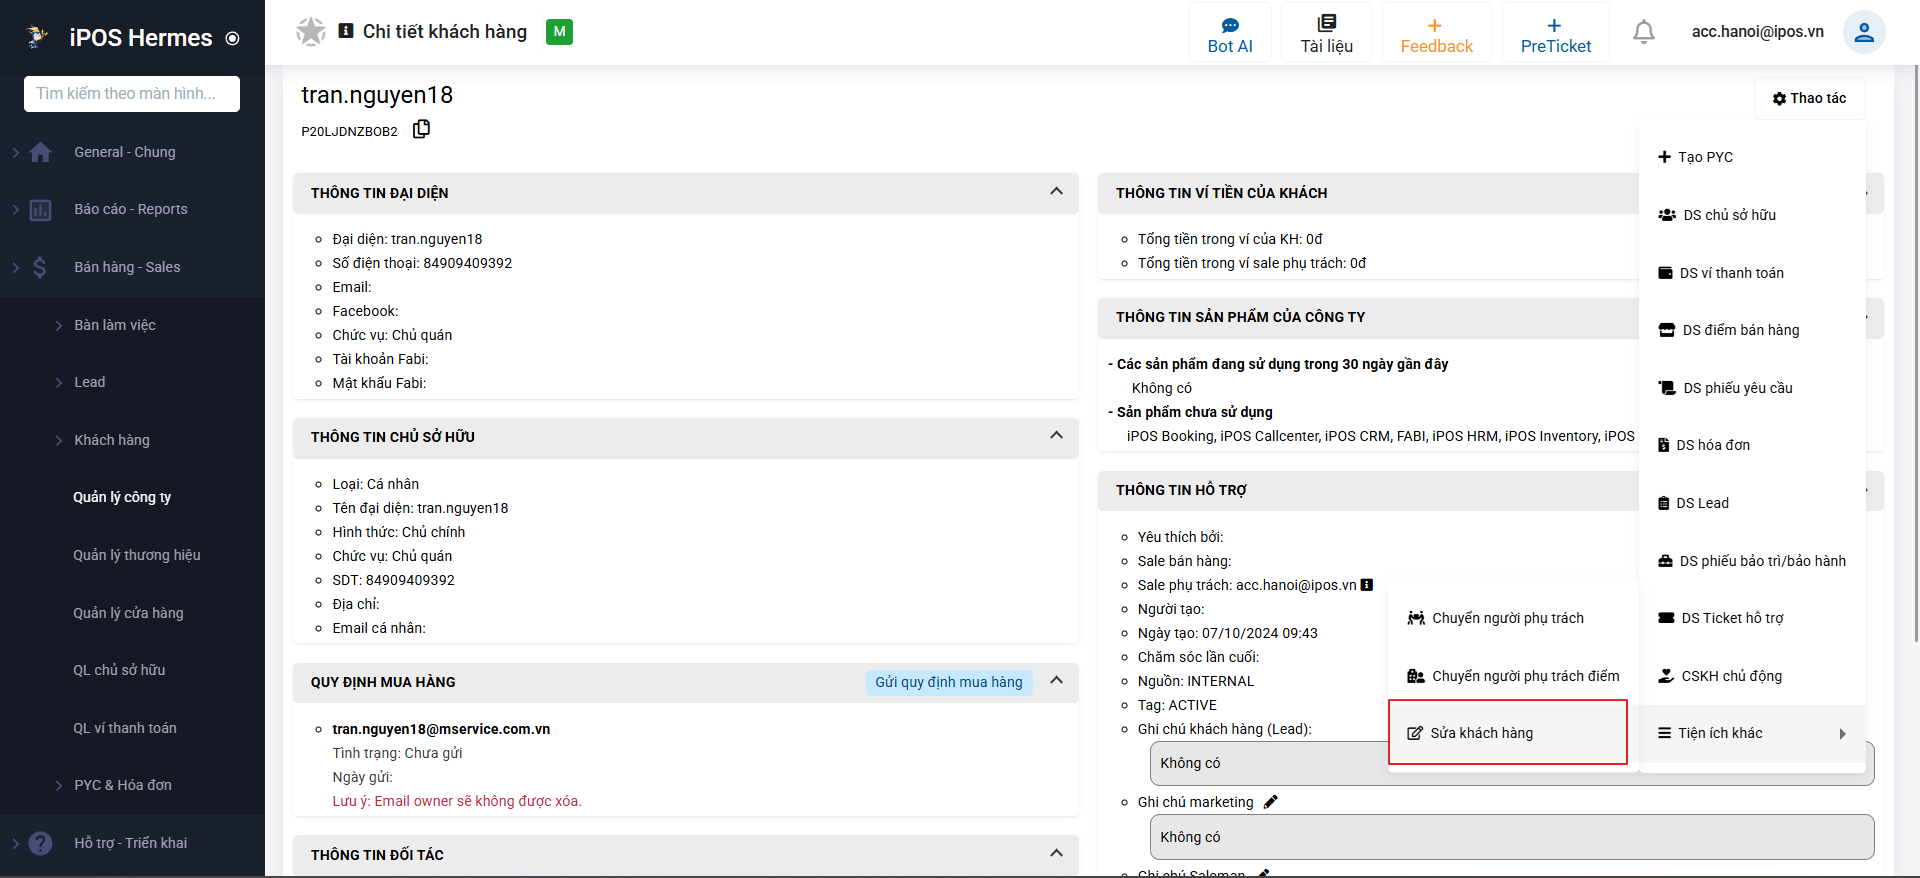1920x878 pixels.
Task: Open QL chủ sở hữu page
Action: [x=119, y=670]
